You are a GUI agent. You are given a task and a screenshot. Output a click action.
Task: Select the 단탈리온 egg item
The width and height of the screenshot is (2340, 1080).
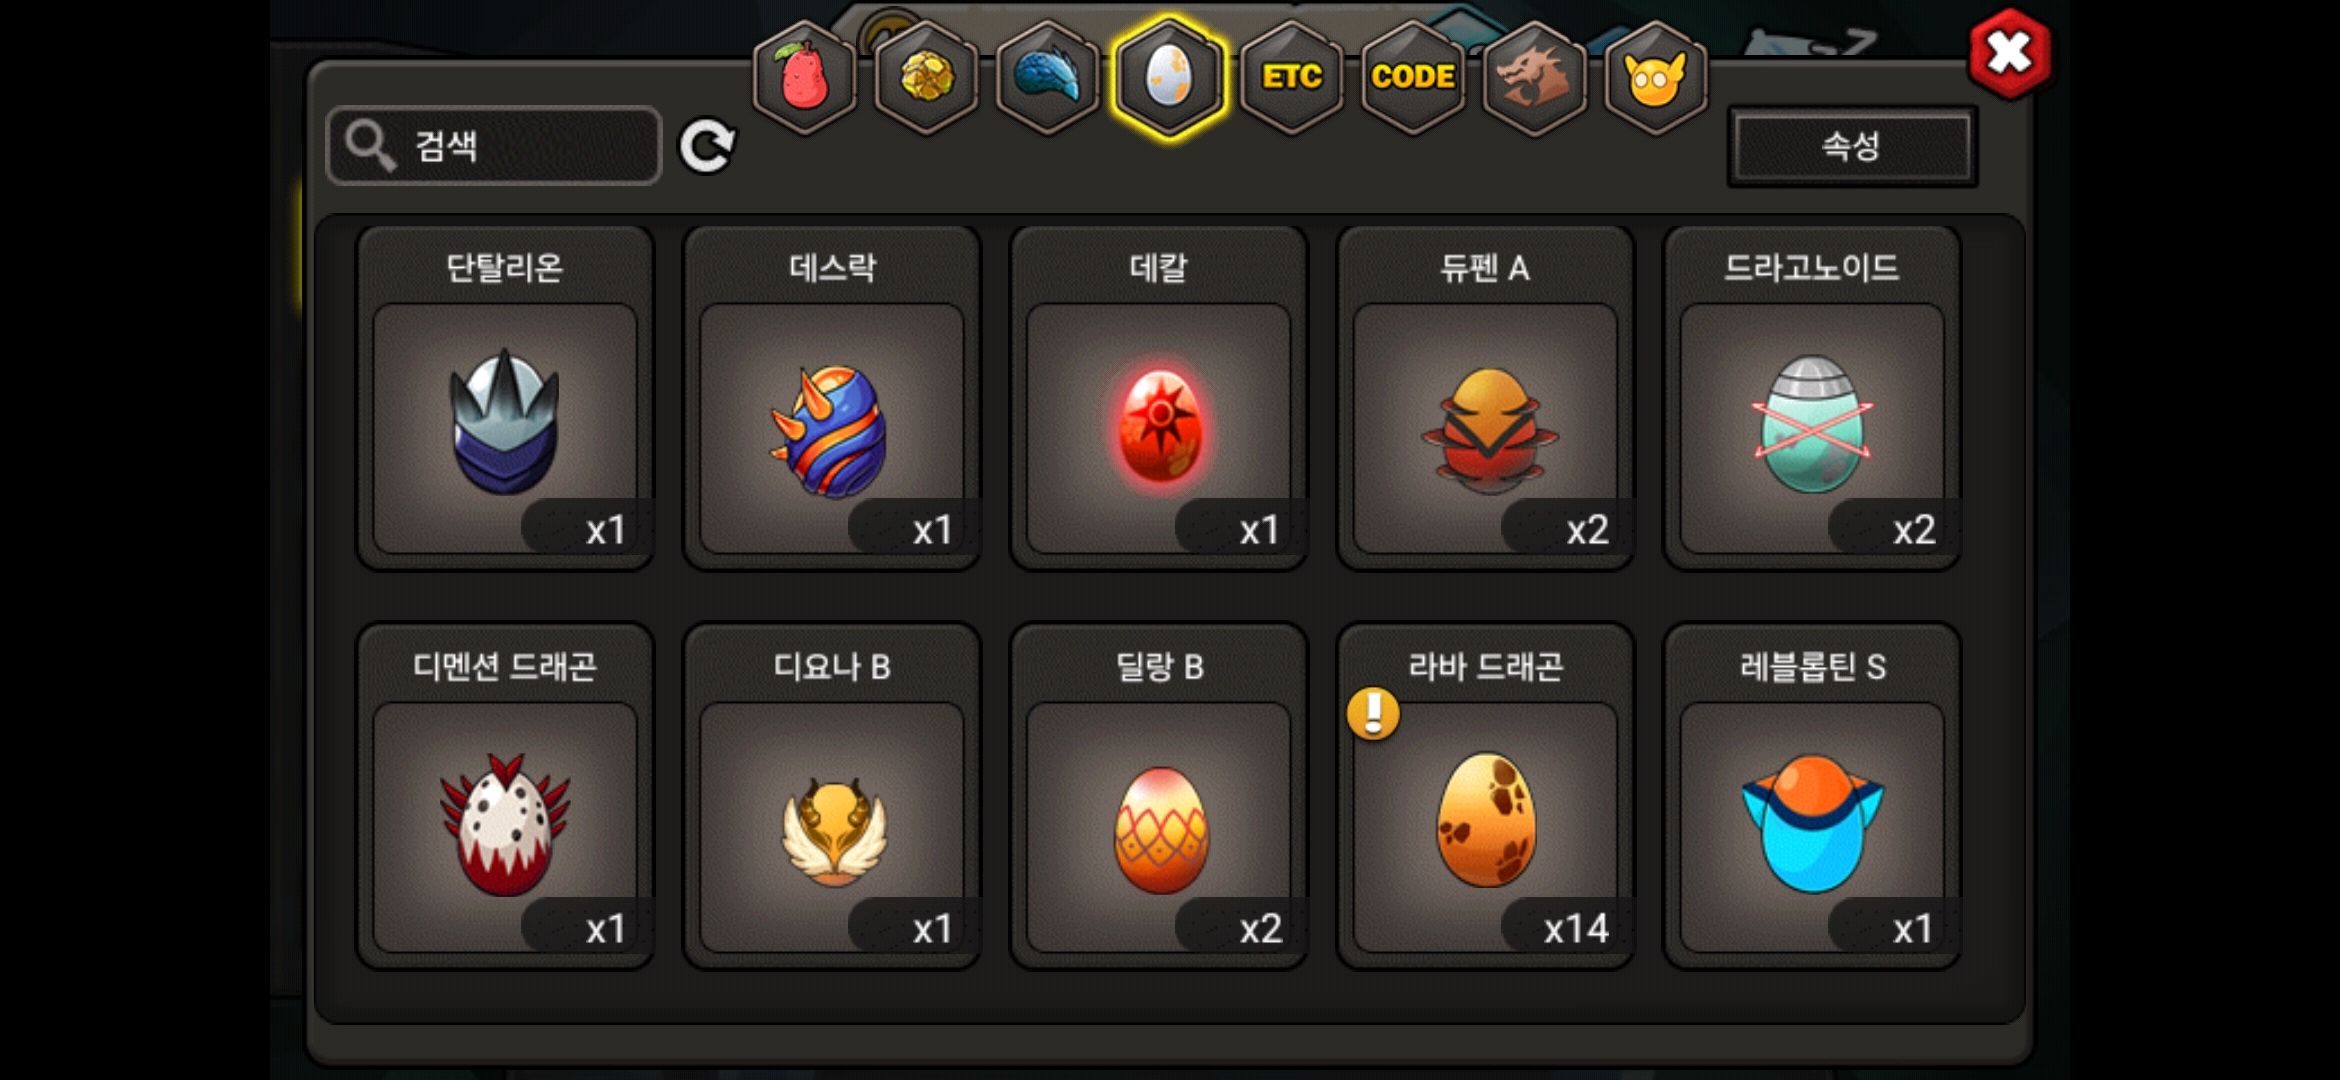click(505, 398)
